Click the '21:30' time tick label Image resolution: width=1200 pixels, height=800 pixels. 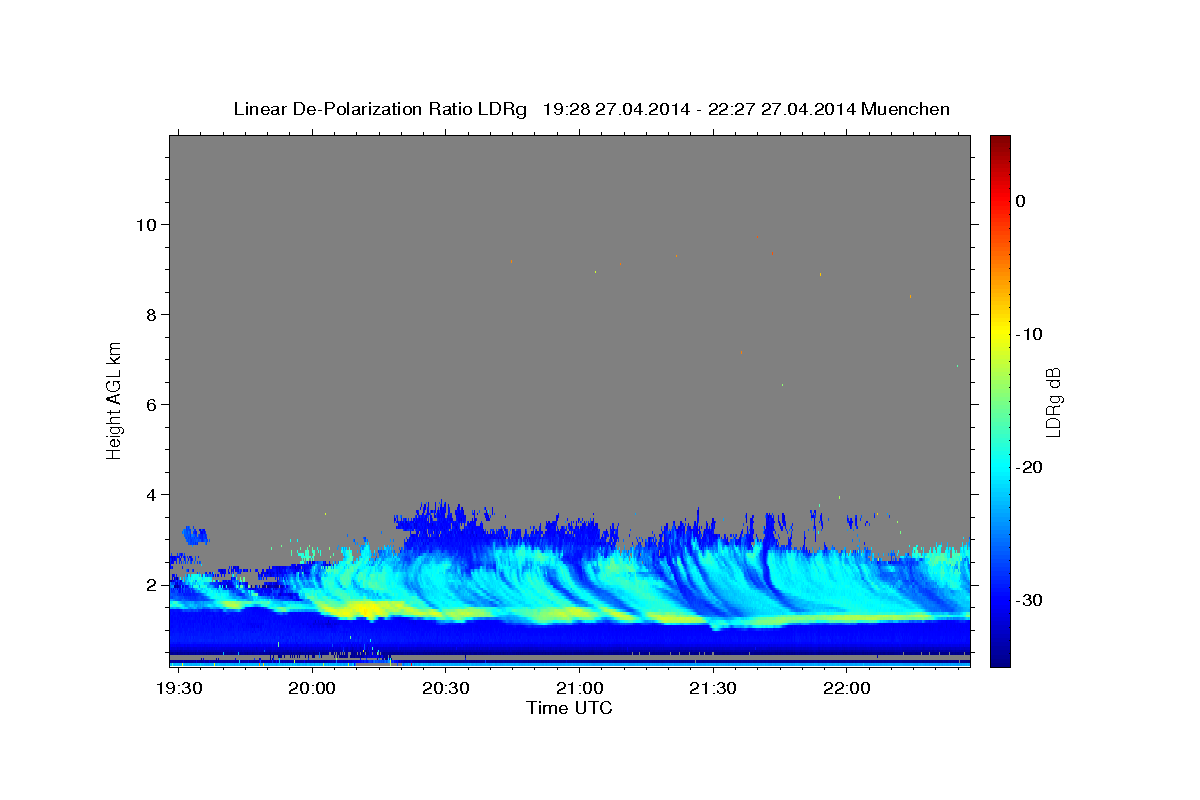pos(712,689)
